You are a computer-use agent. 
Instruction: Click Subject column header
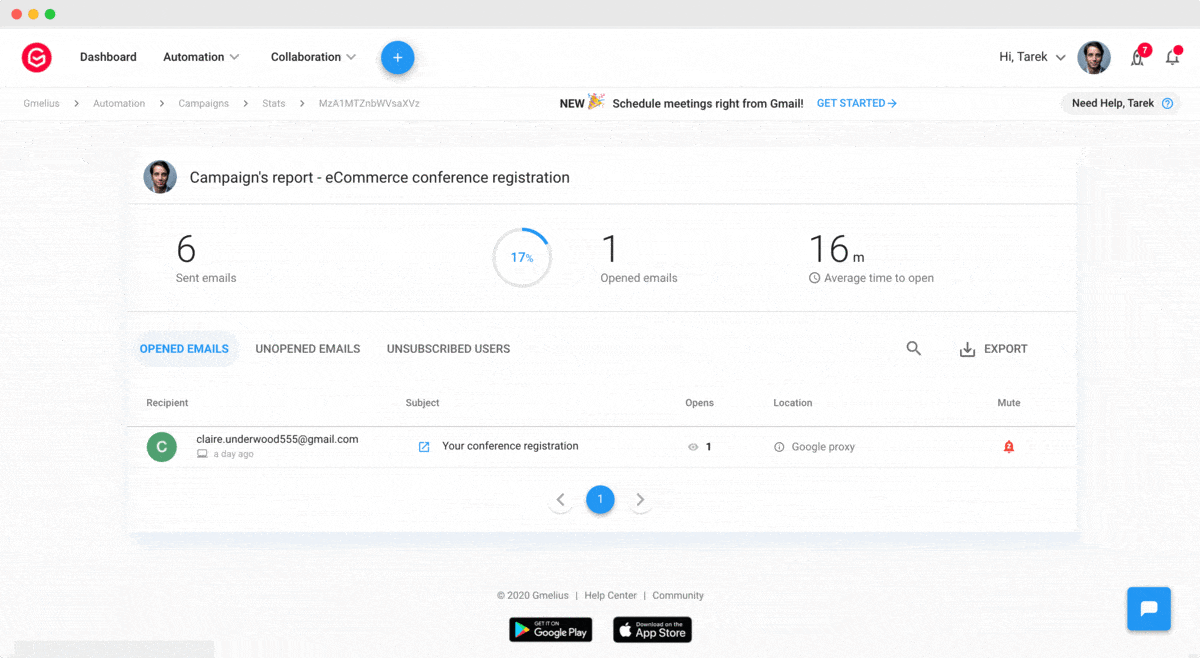pyautogui.click(x=422, y=403)
